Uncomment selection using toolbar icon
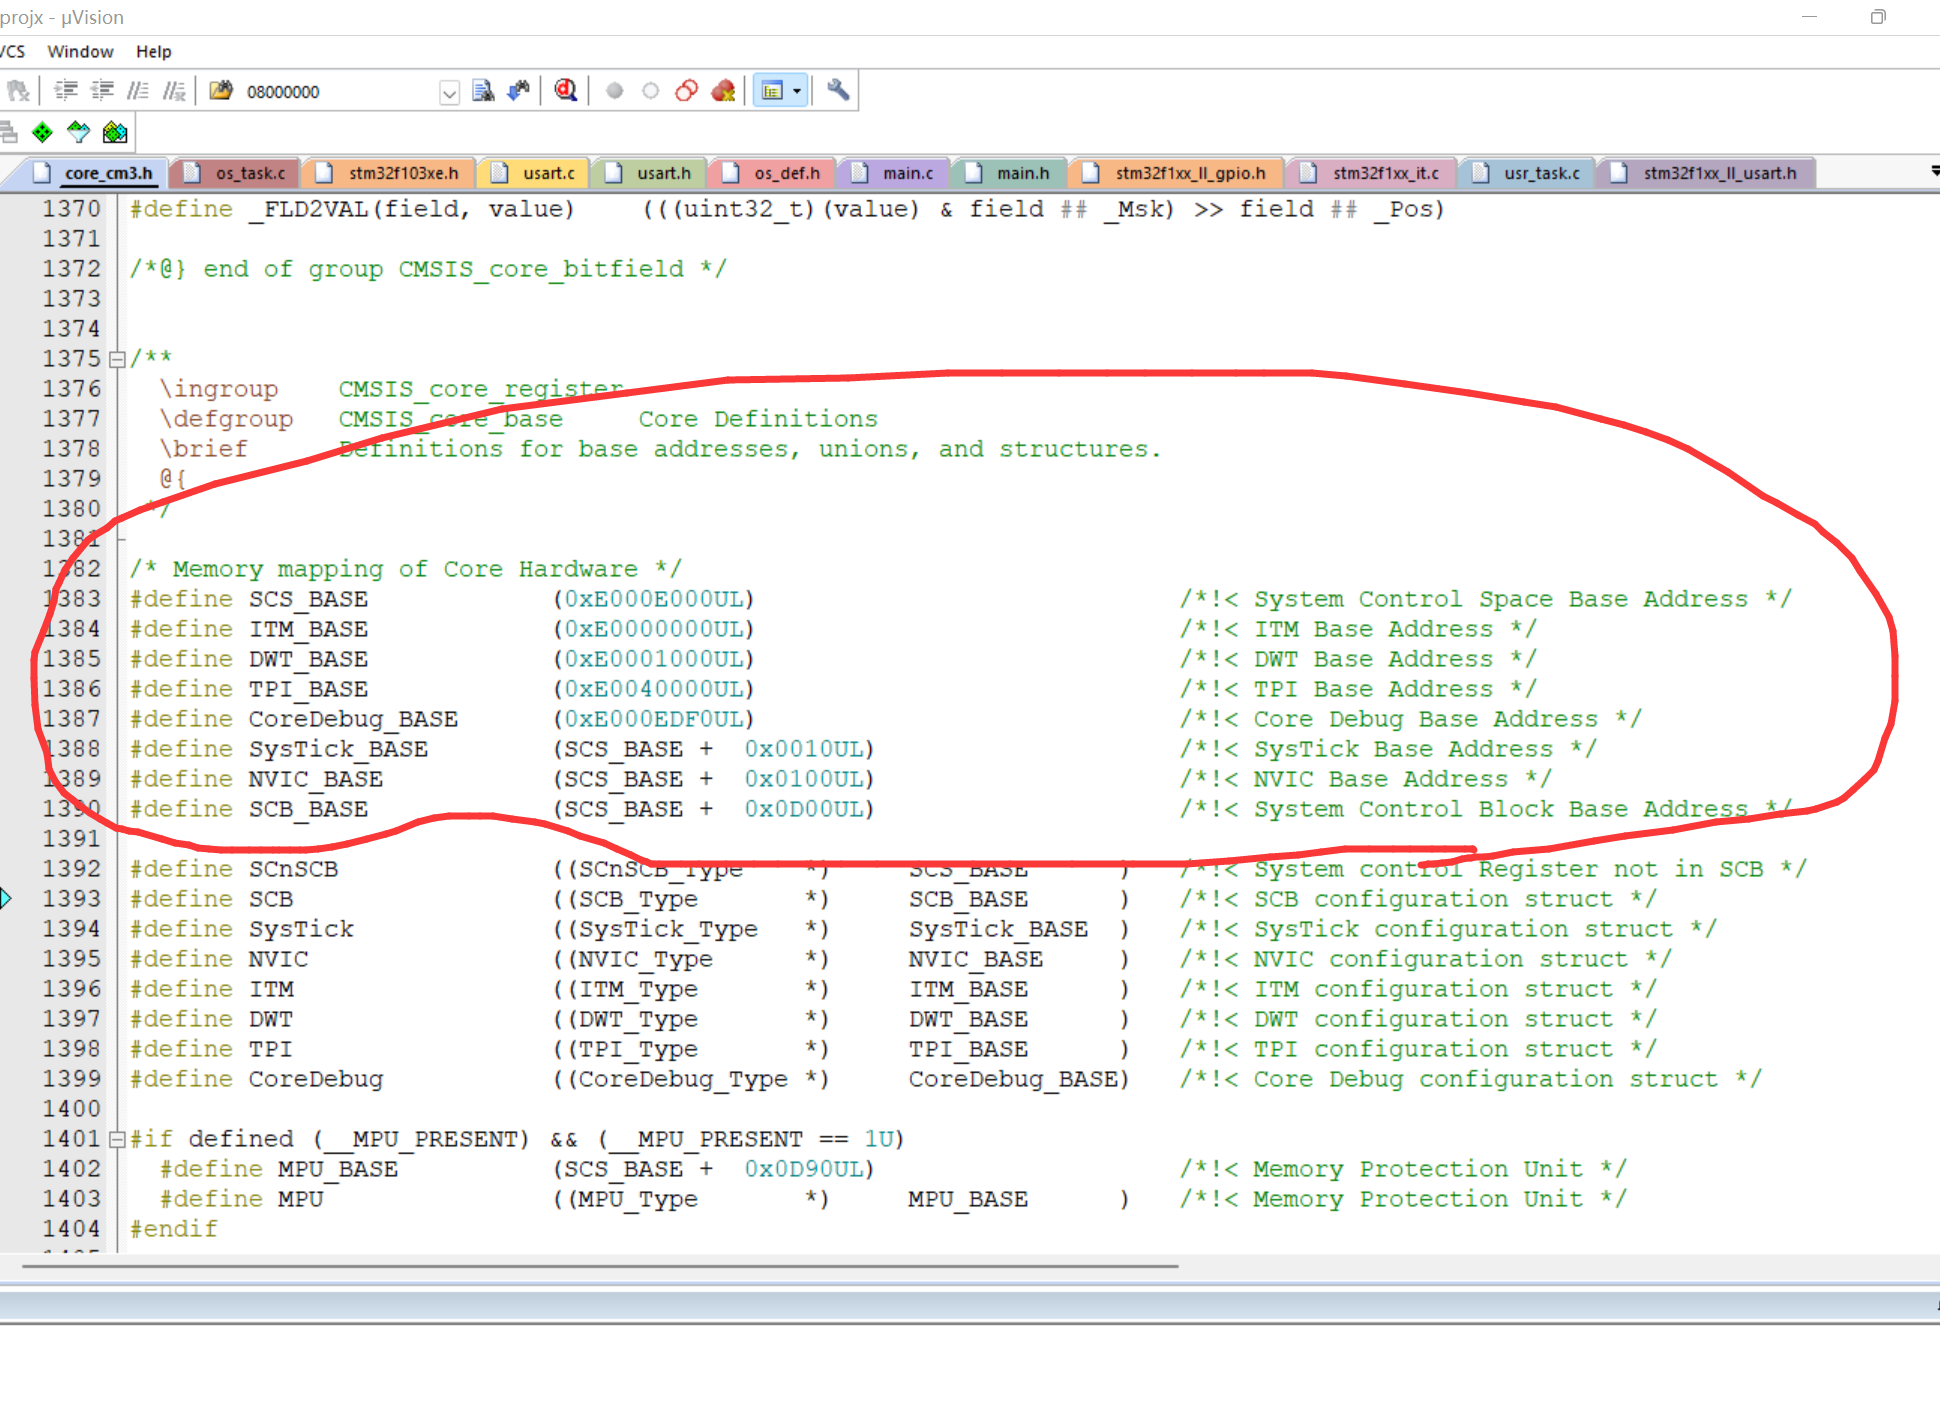The image size is (1940, 1407). coord(174,91)
